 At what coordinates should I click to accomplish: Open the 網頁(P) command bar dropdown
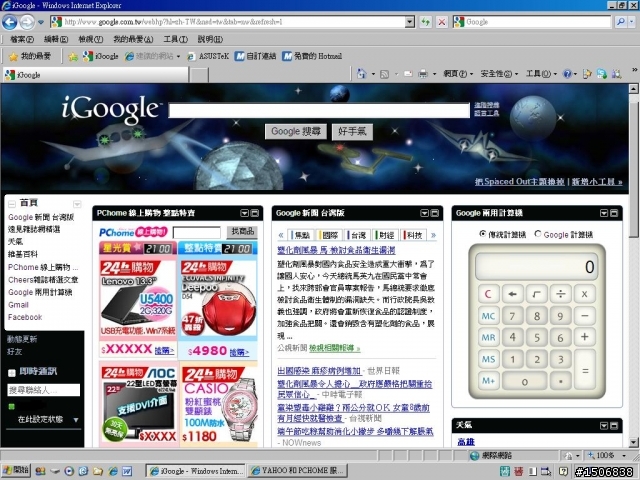[458, 74]
